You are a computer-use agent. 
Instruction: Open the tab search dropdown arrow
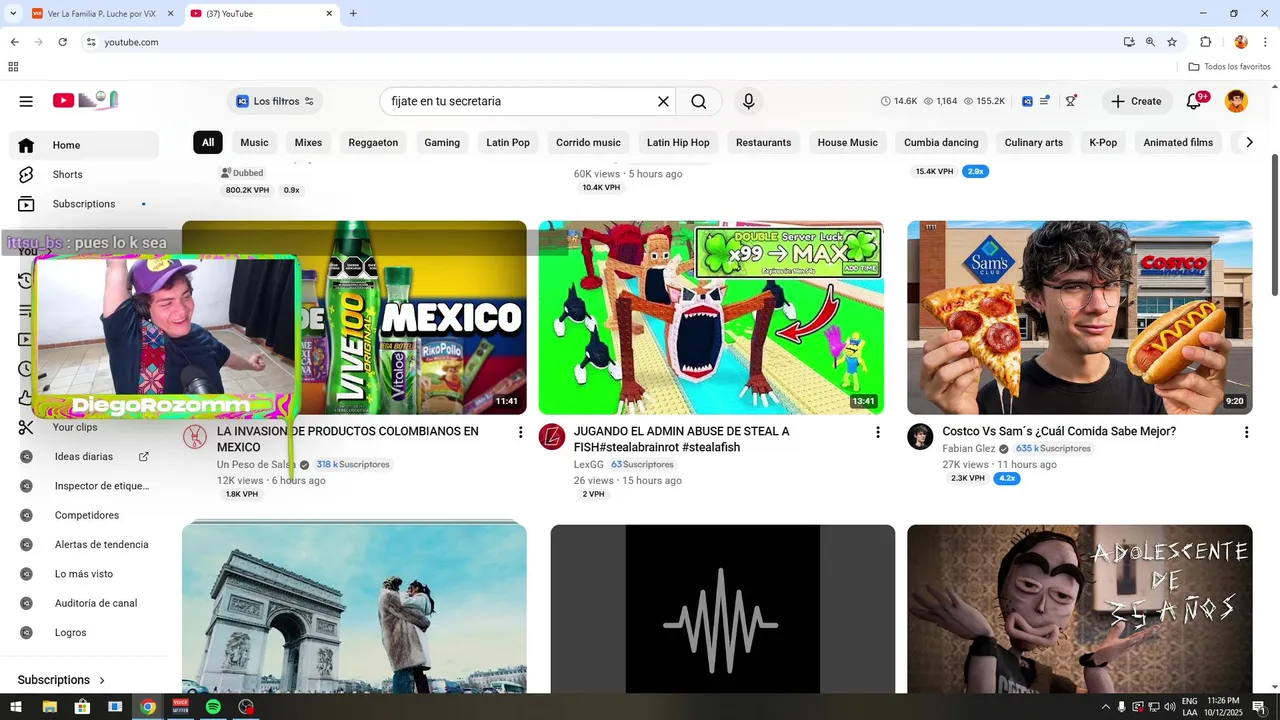click(x=13, y=14)
